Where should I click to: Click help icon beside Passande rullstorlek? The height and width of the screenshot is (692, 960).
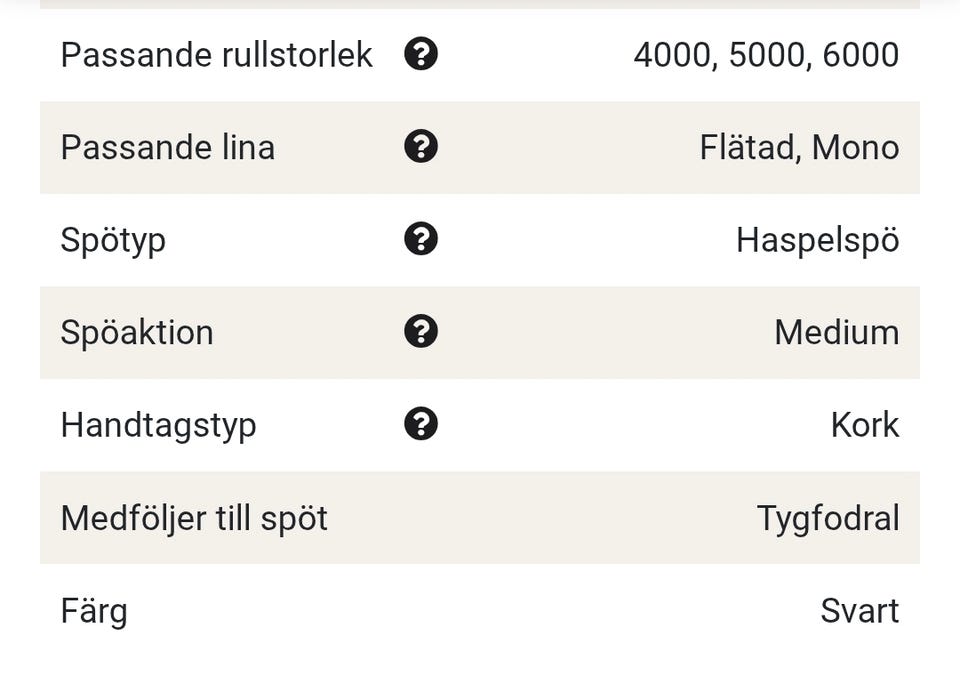tap(421, 54)
